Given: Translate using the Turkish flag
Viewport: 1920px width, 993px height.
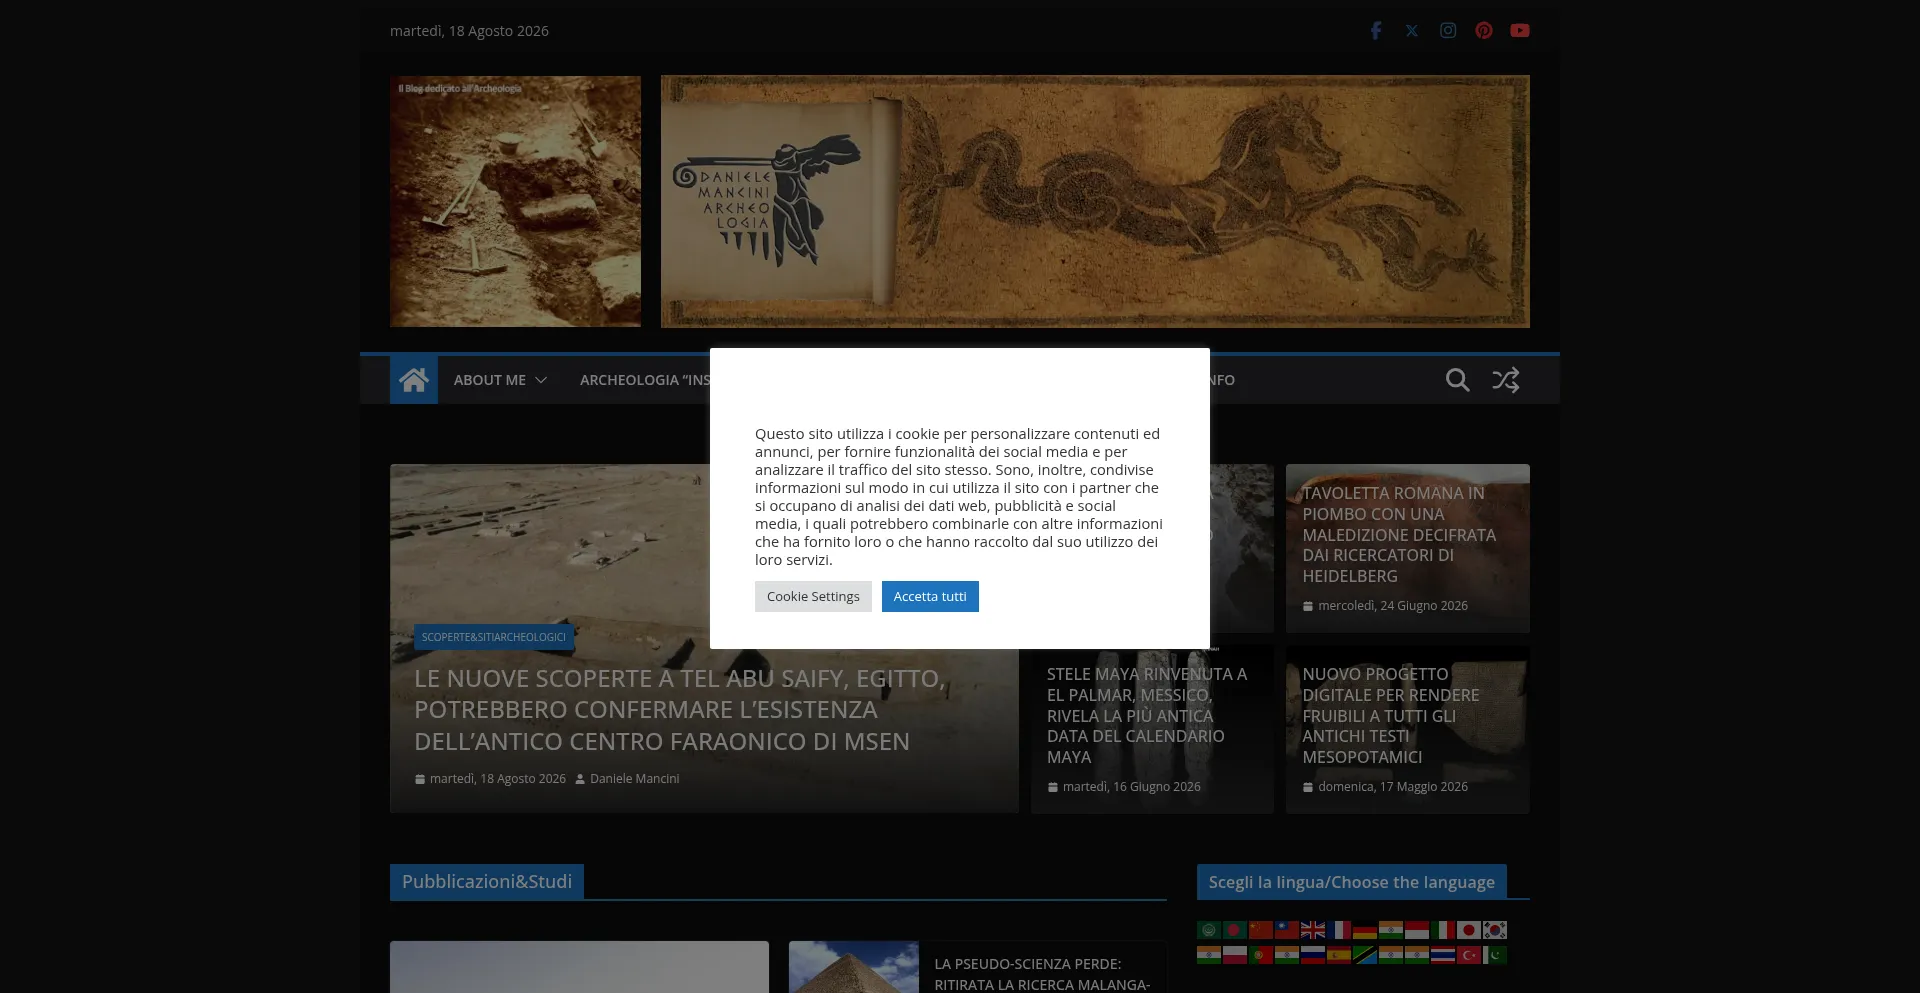Looking at the screenshot, I should (x=1469, y=955).
